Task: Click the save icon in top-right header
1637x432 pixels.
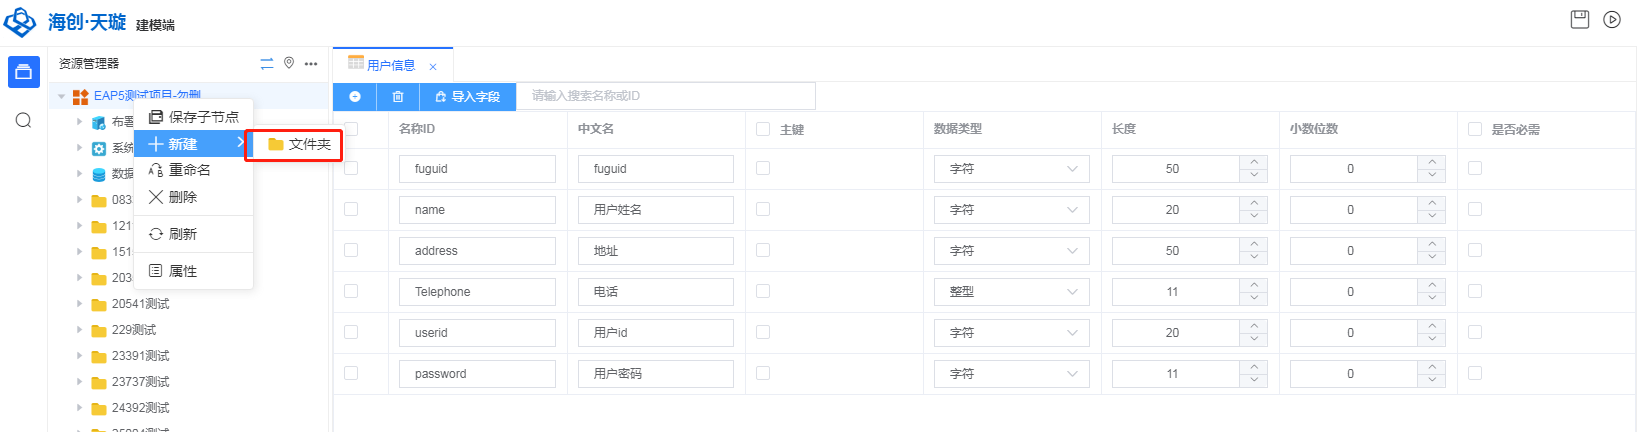Action: coord(1580,19)
